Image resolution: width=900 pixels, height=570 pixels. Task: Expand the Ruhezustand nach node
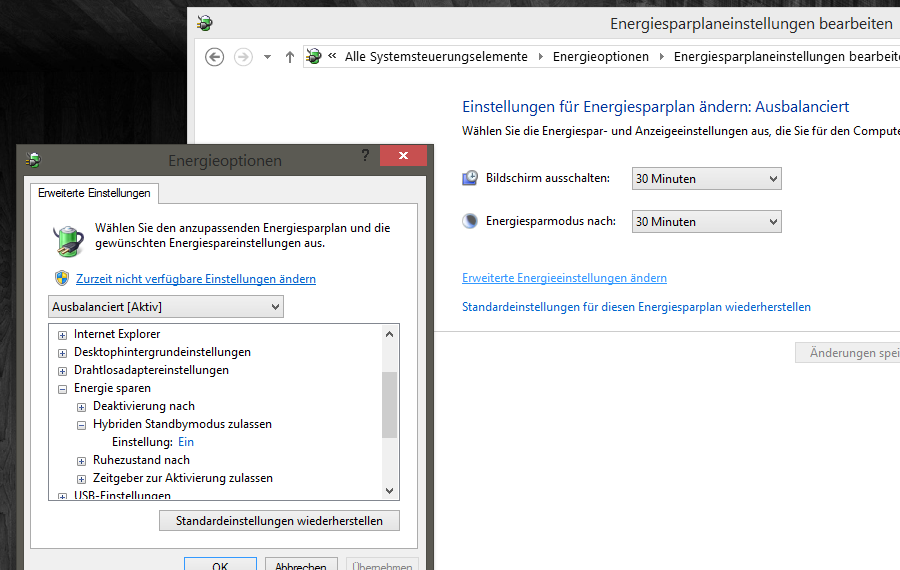click(x=82, y=461)
